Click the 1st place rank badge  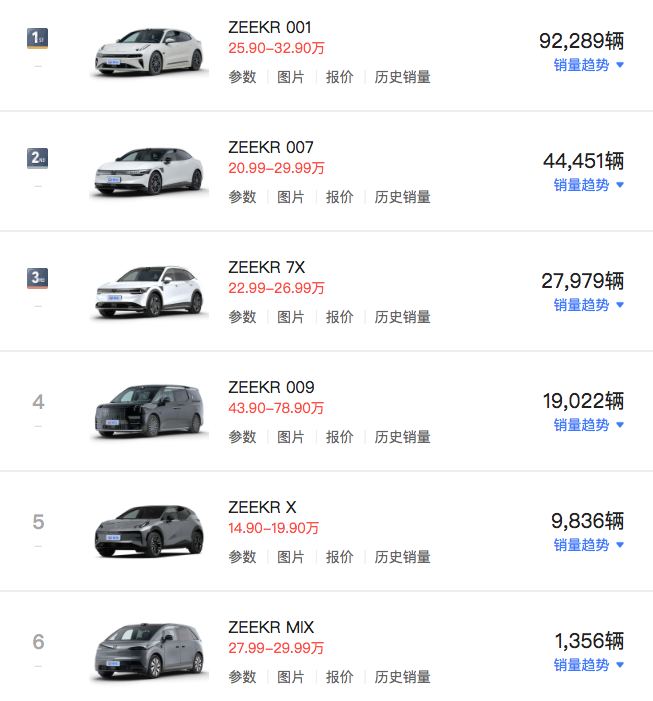(38, 38)
